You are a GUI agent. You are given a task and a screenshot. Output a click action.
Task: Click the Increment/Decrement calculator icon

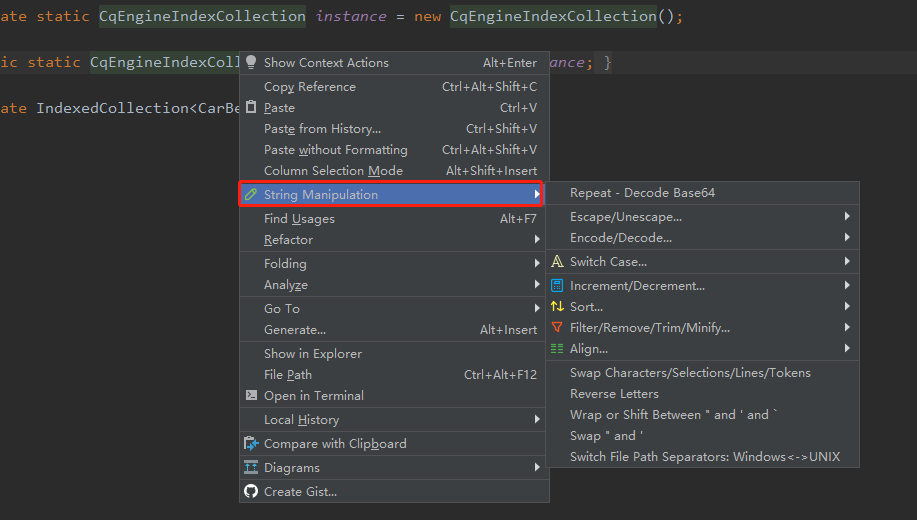(557, 285)
